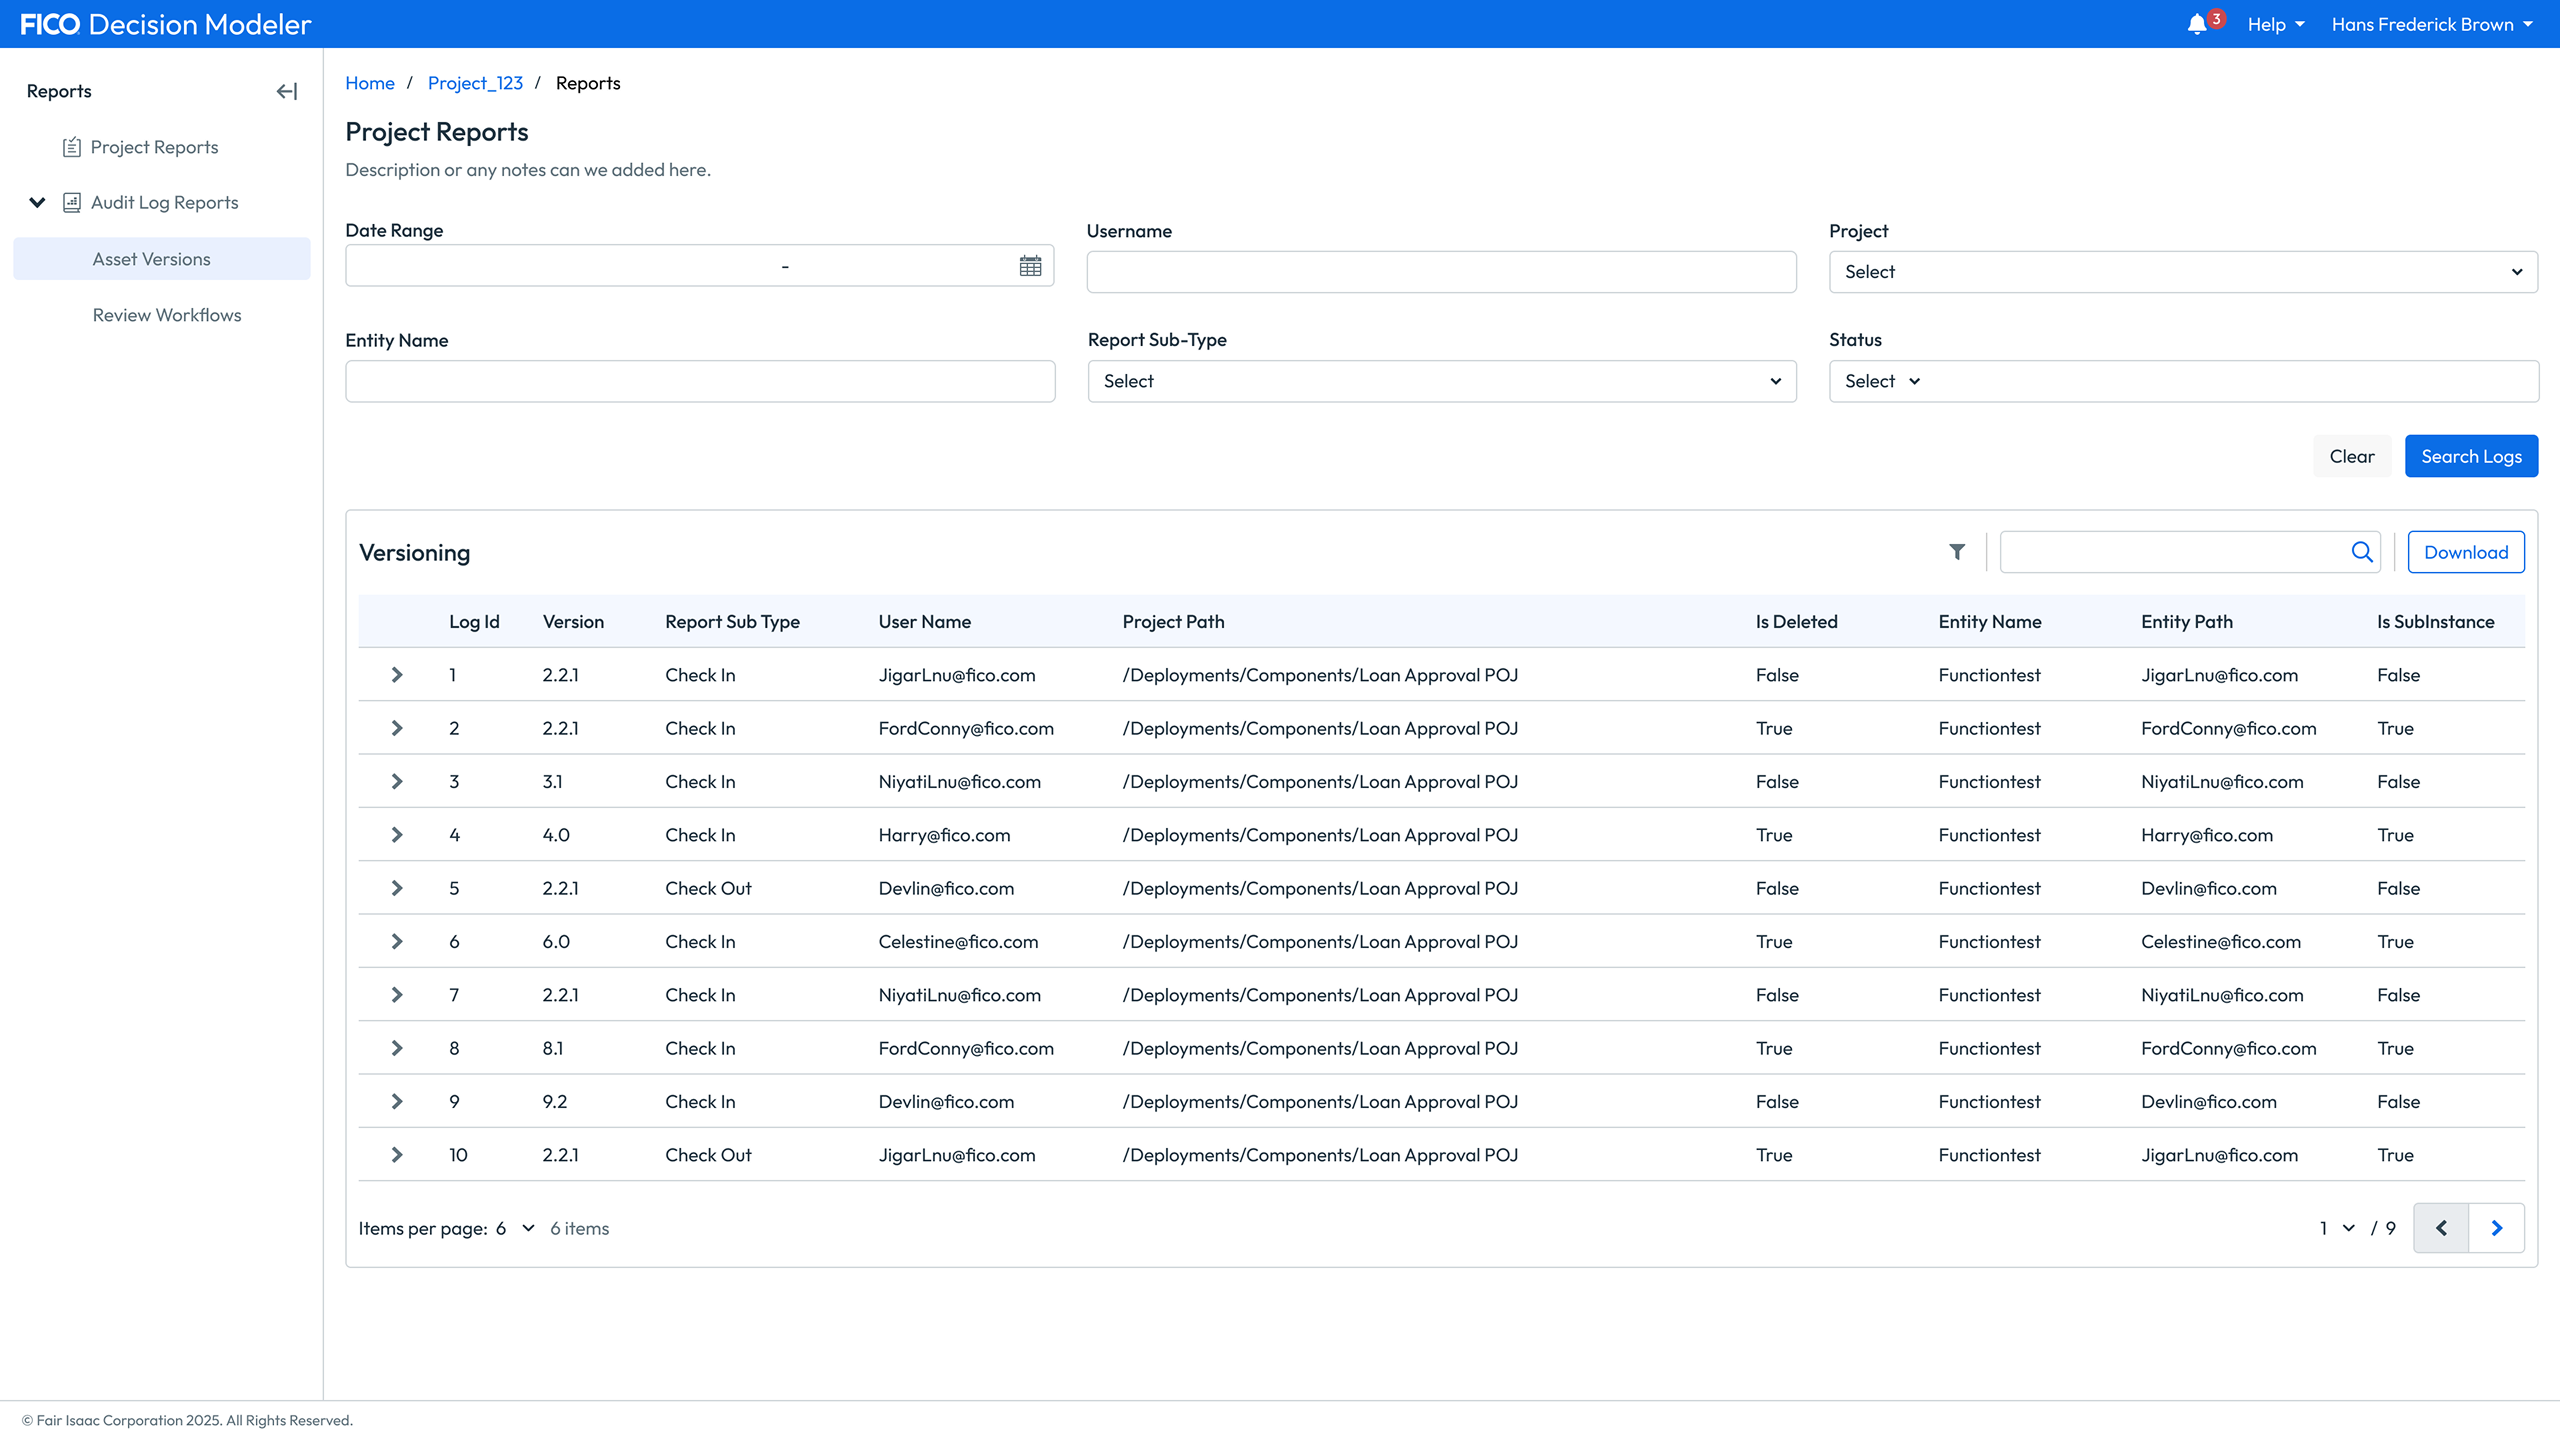Navigate to Project_123 breadcrumb link
Screen dimensions: 2560x1440
(x=475, y=83)
